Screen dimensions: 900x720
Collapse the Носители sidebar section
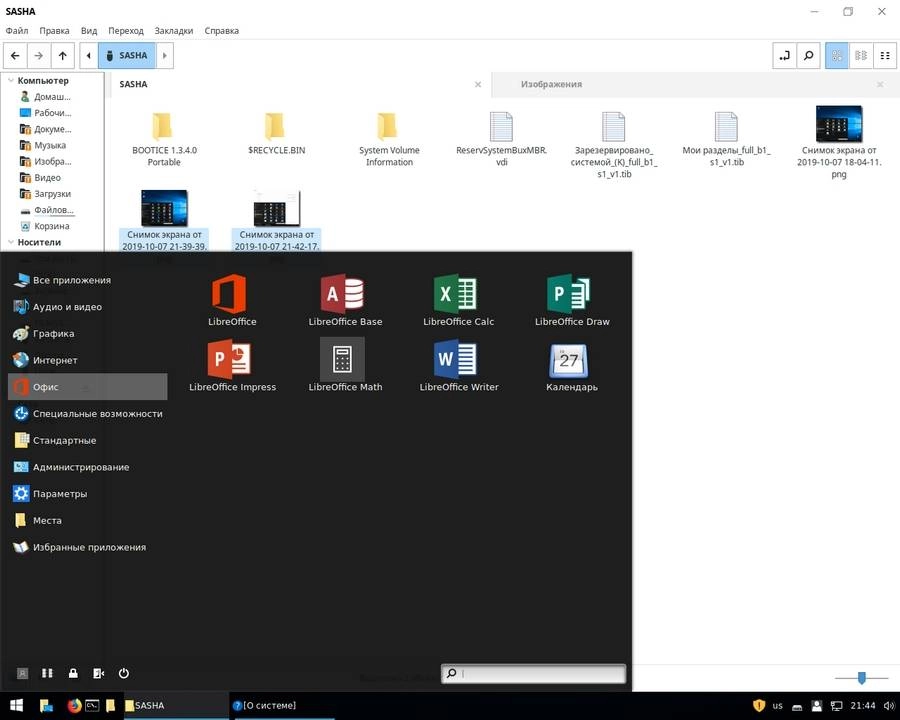pos(11,242)
